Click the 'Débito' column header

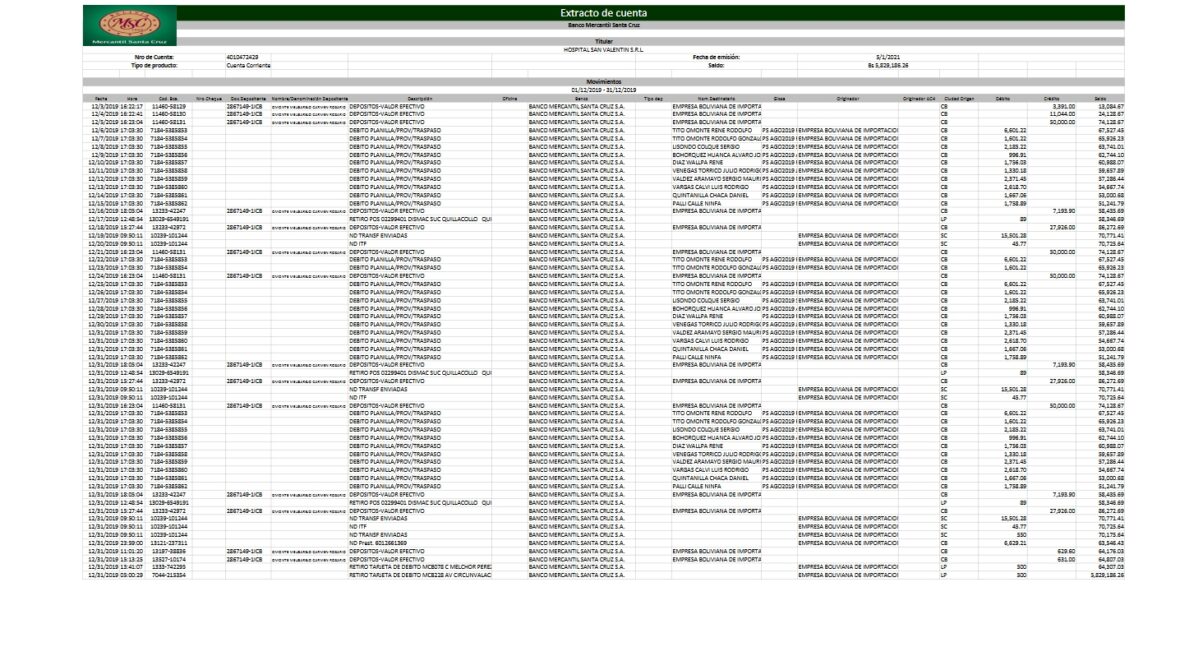point(1002,99)
